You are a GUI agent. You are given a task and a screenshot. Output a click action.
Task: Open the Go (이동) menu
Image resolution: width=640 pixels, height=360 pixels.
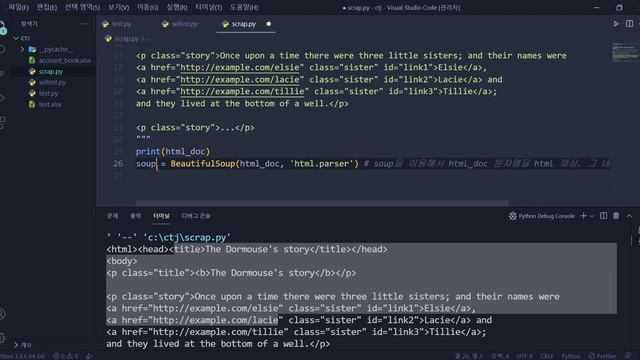(147, 7)
